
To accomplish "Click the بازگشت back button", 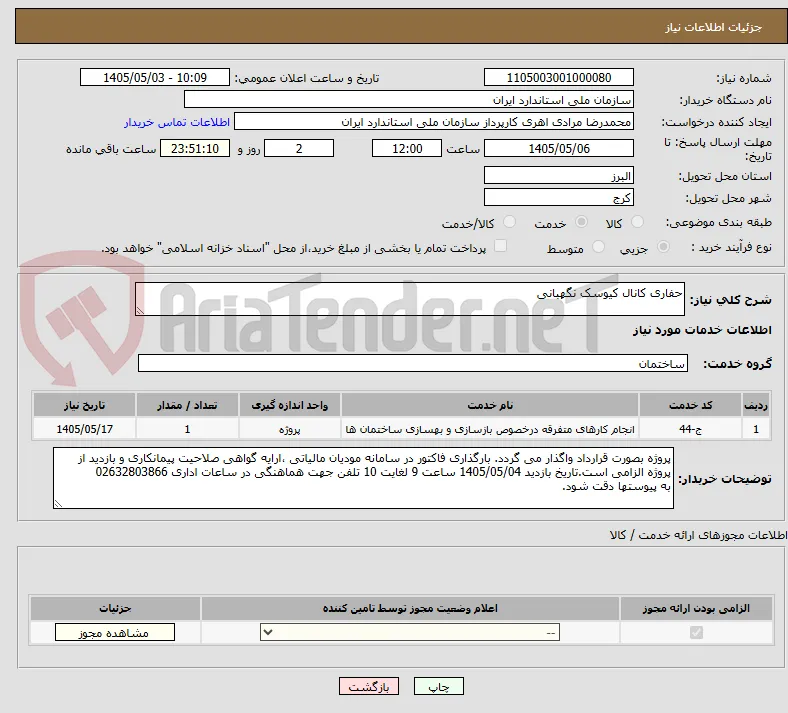I will 369,686.
